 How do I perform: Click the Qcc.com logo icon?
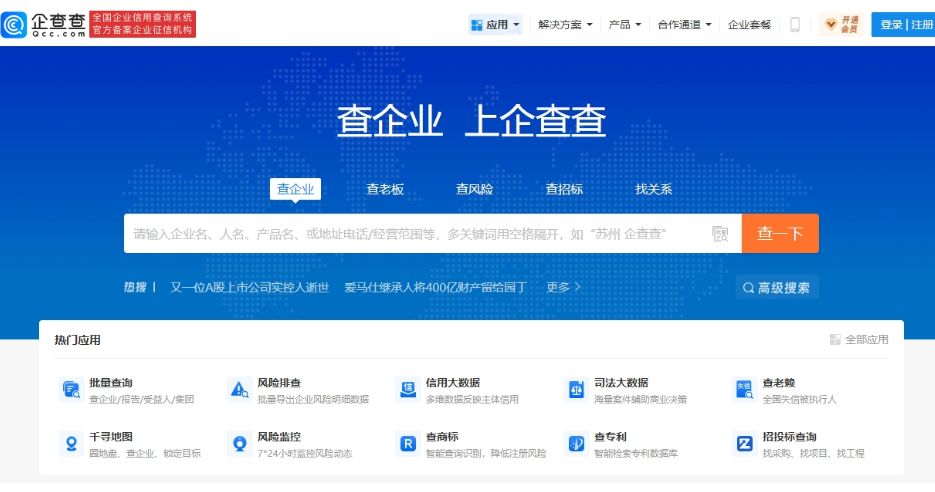click(14, 24)
